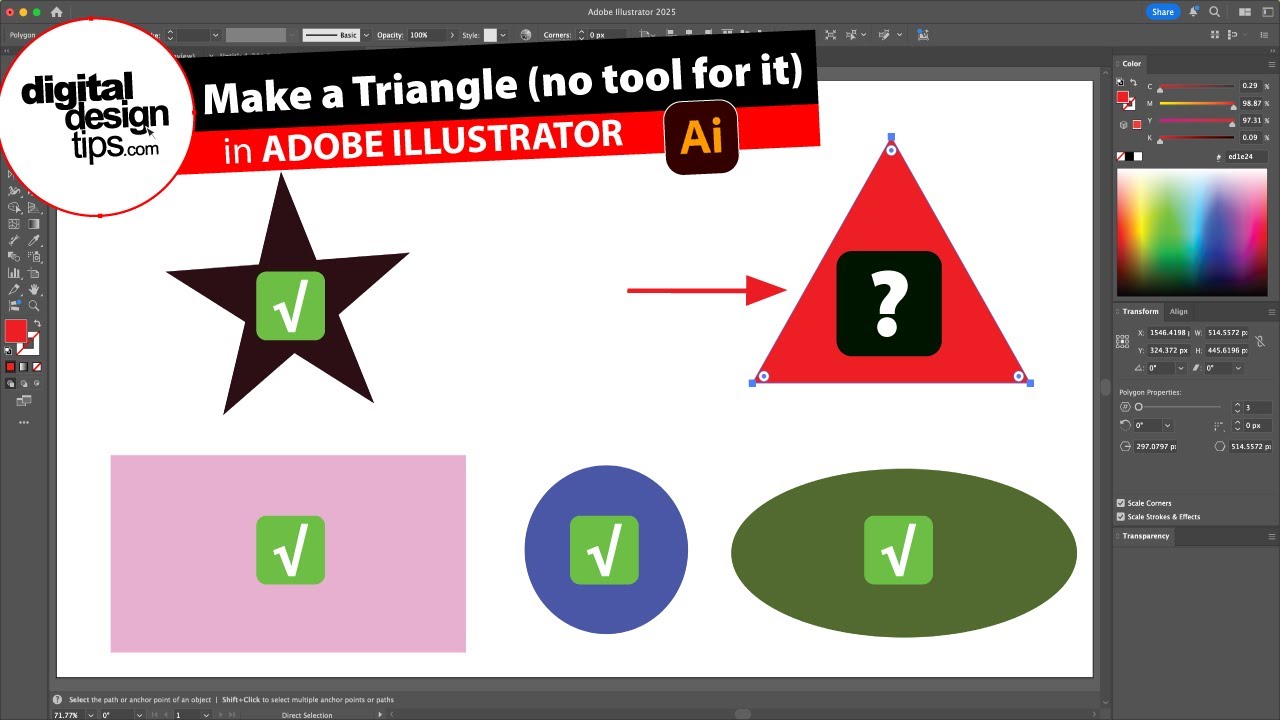The width and height of the screenshot is (1280, 720).
Task: Toggle the Scale Strokes & Effects checkbox
Action: click(1120, 517)
